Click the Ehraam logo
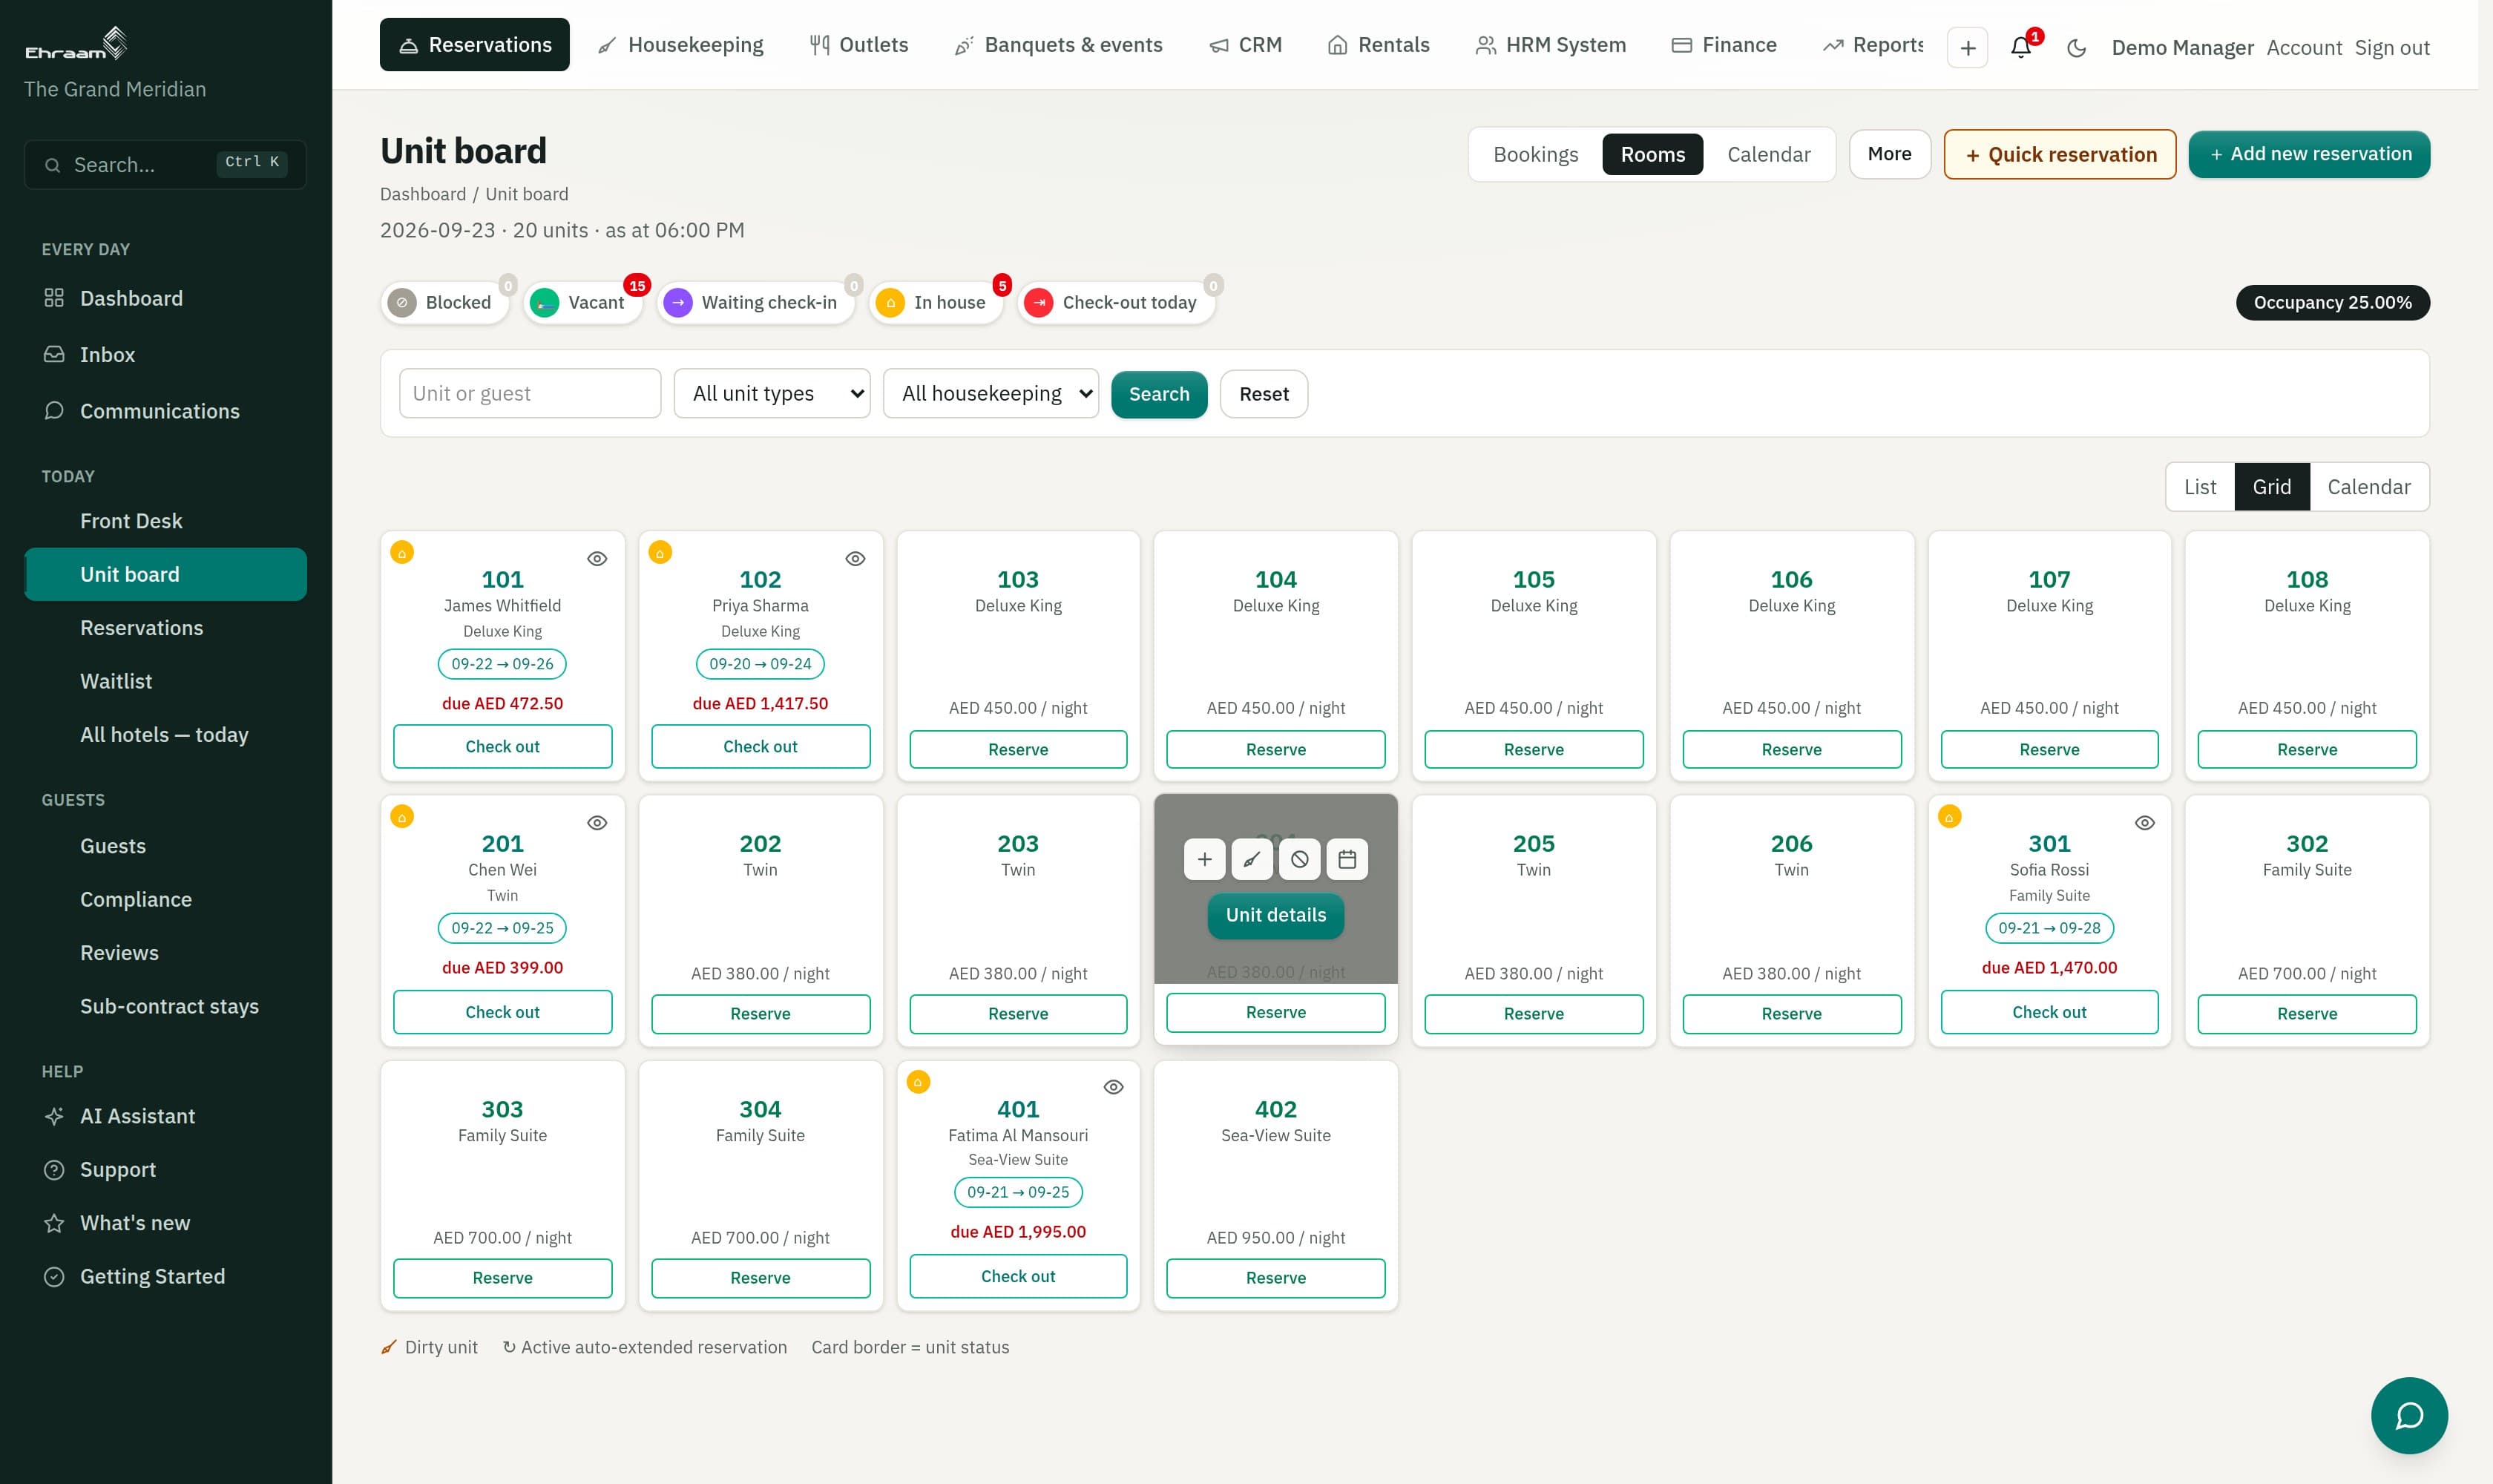The height and width of the screenshot is (1484, 2493). [x=76, y=44]
